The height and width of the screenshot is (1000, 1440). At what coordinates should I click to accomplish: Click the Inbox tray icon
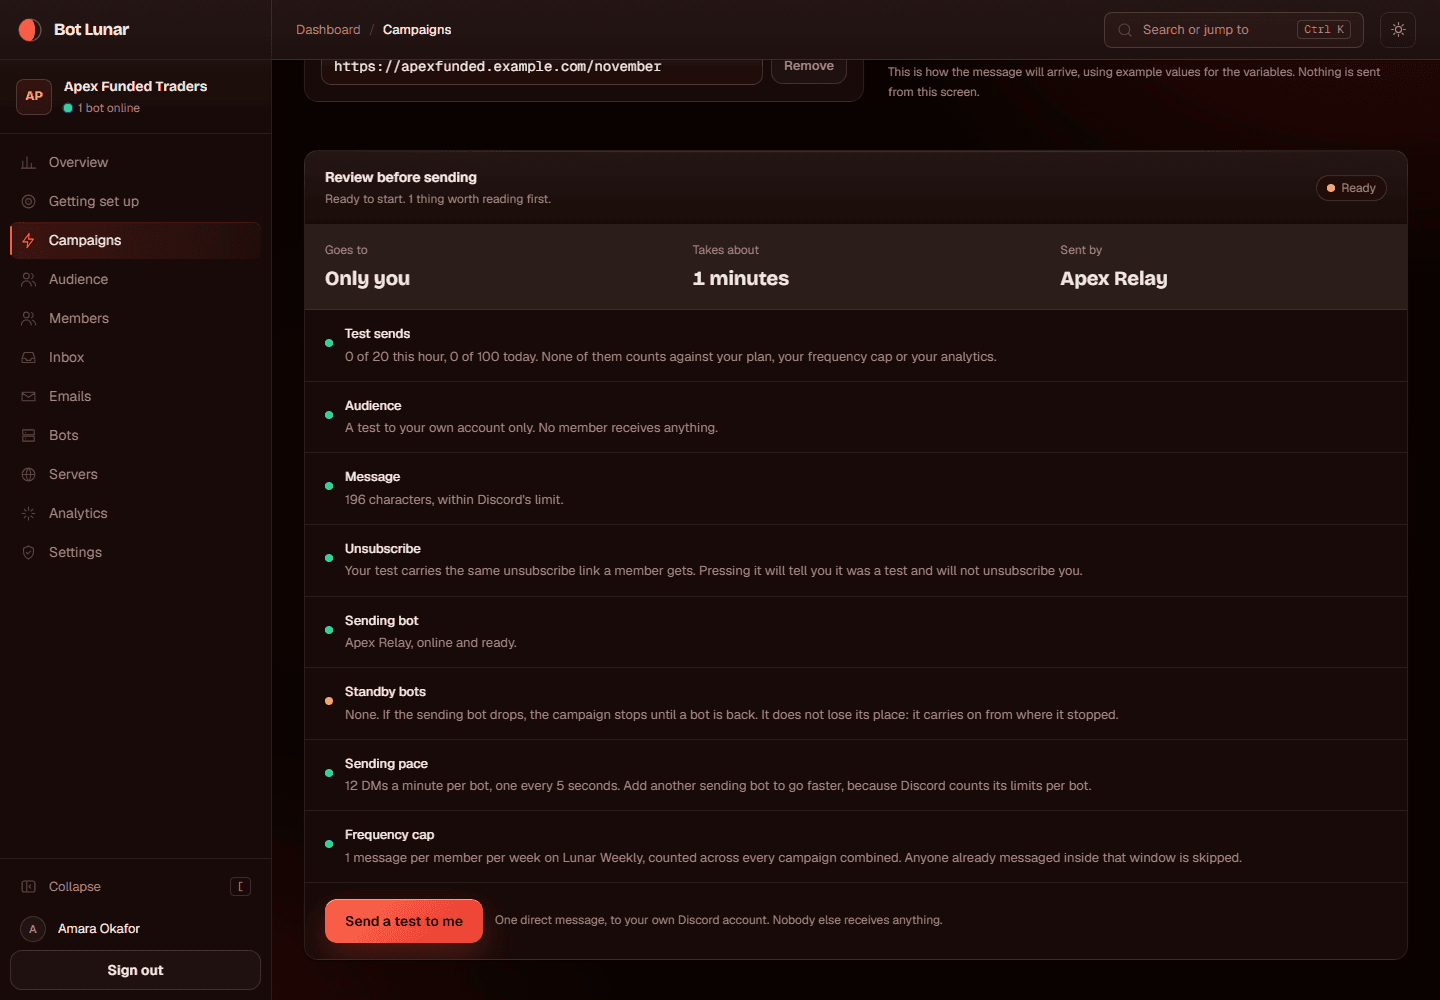pos(28,358)
